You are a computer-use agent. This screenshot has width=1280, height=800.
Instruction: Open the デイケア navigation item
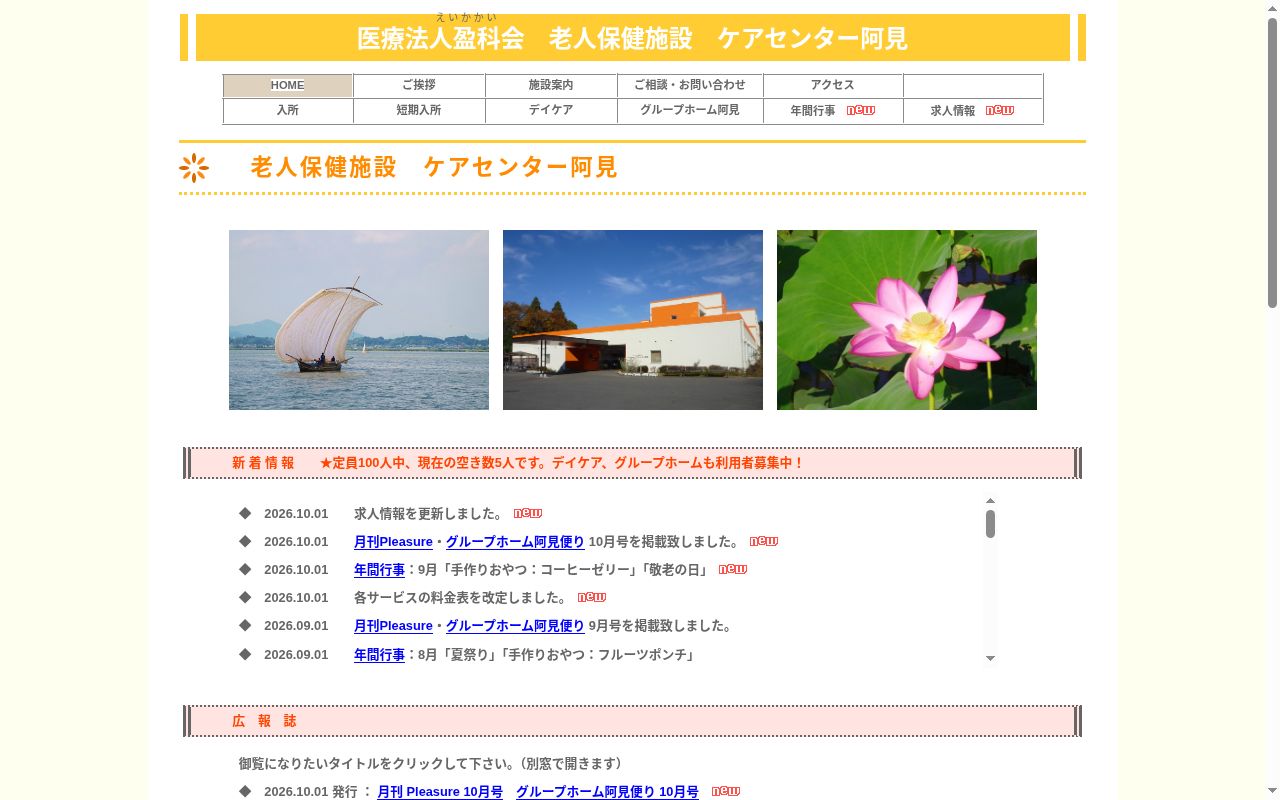click(x=551, y=111)
